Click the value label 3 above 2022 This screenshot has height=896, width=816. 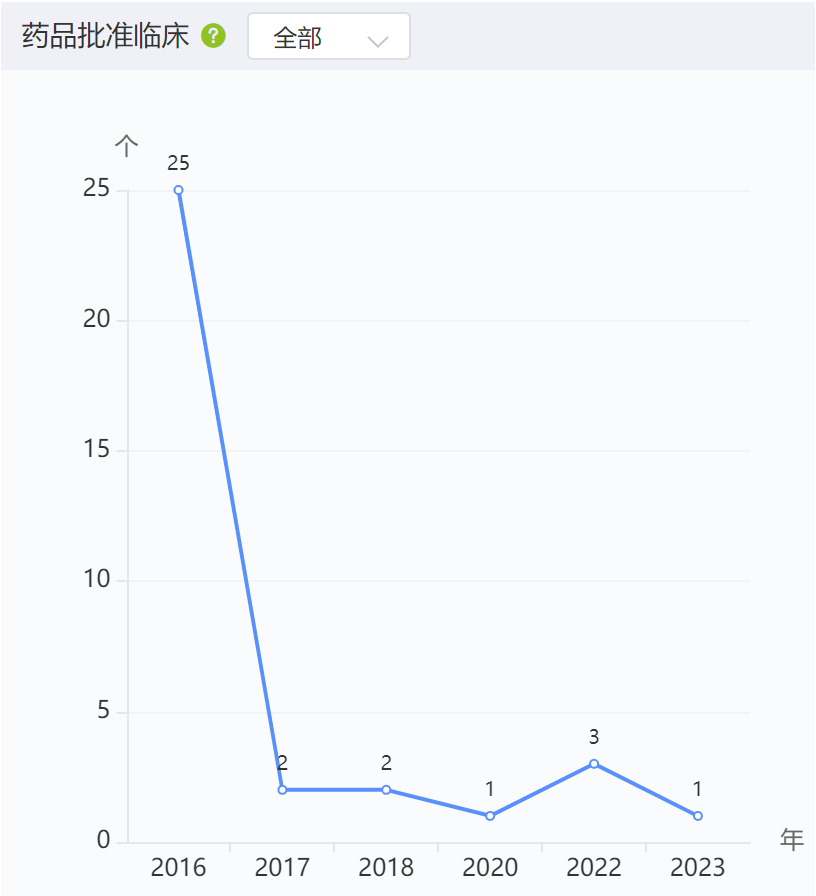594,737
